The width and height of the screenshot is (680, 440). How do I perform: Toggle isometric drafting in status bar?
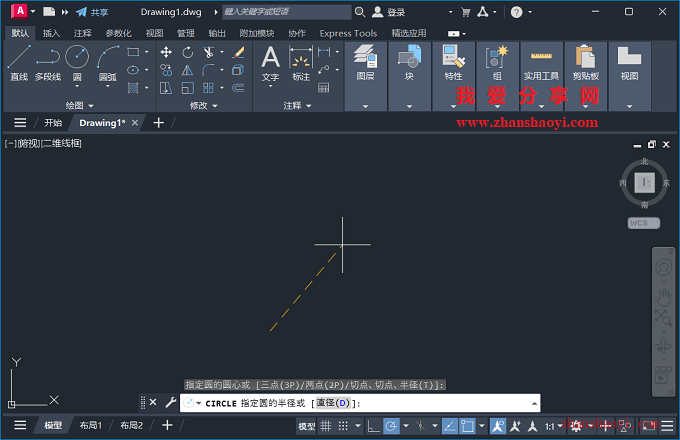(x=420, y=426)
